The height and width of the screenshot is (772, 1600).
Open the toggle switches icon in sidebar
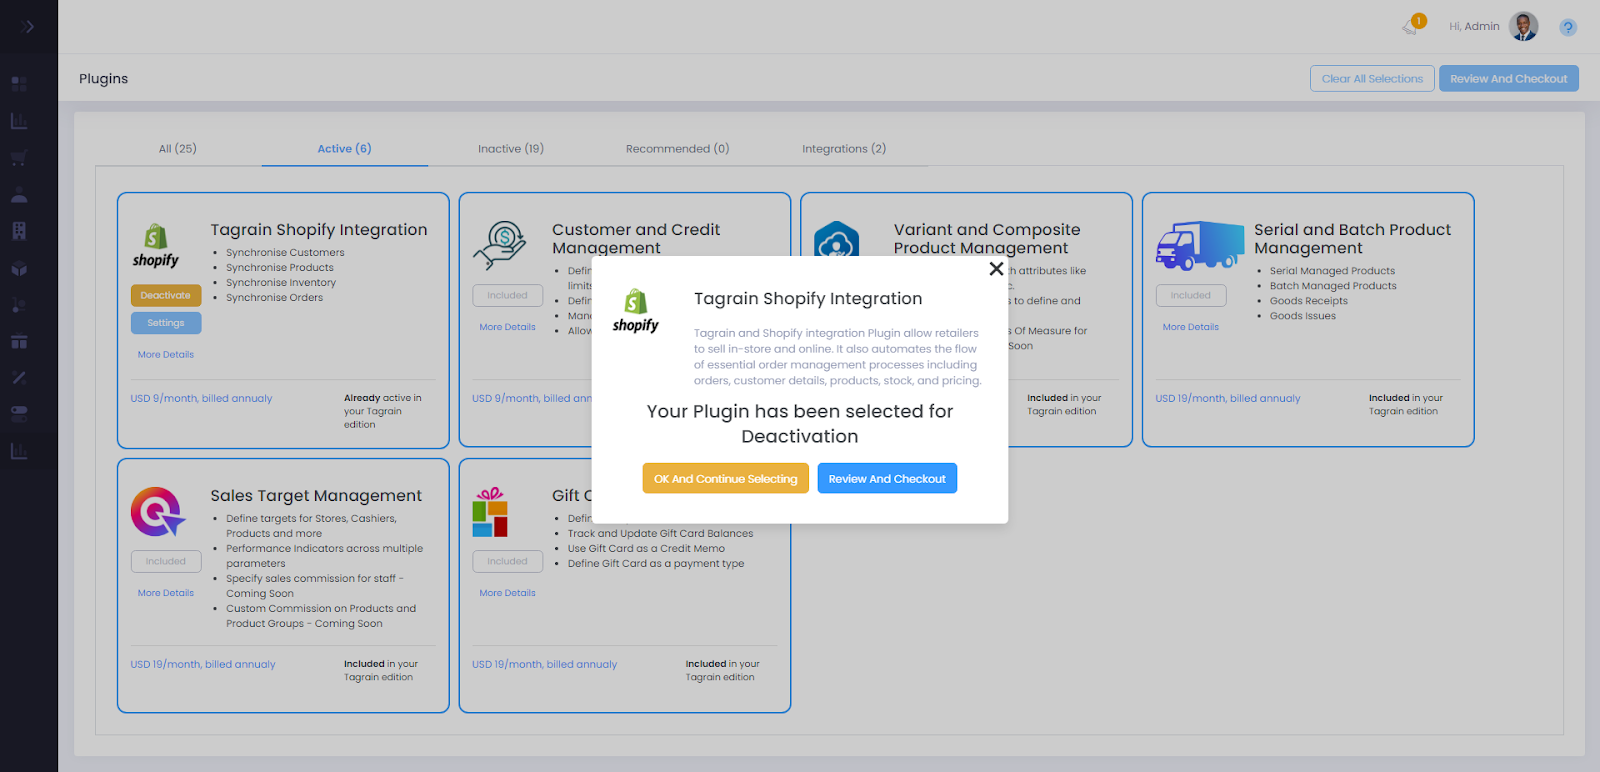[x=19, y=414]
